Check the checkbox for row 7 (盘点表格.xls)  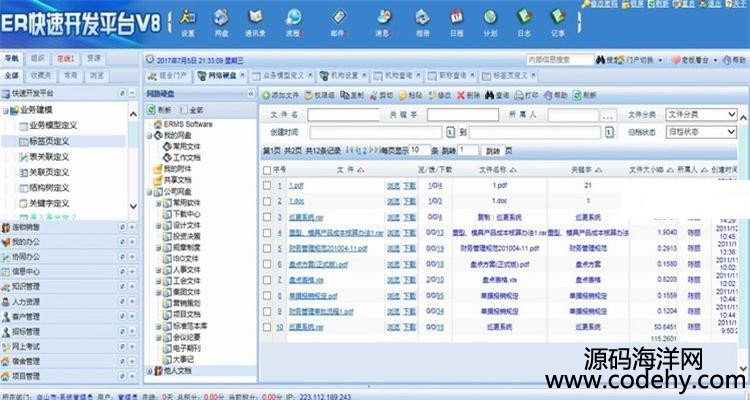coord(267,280)
